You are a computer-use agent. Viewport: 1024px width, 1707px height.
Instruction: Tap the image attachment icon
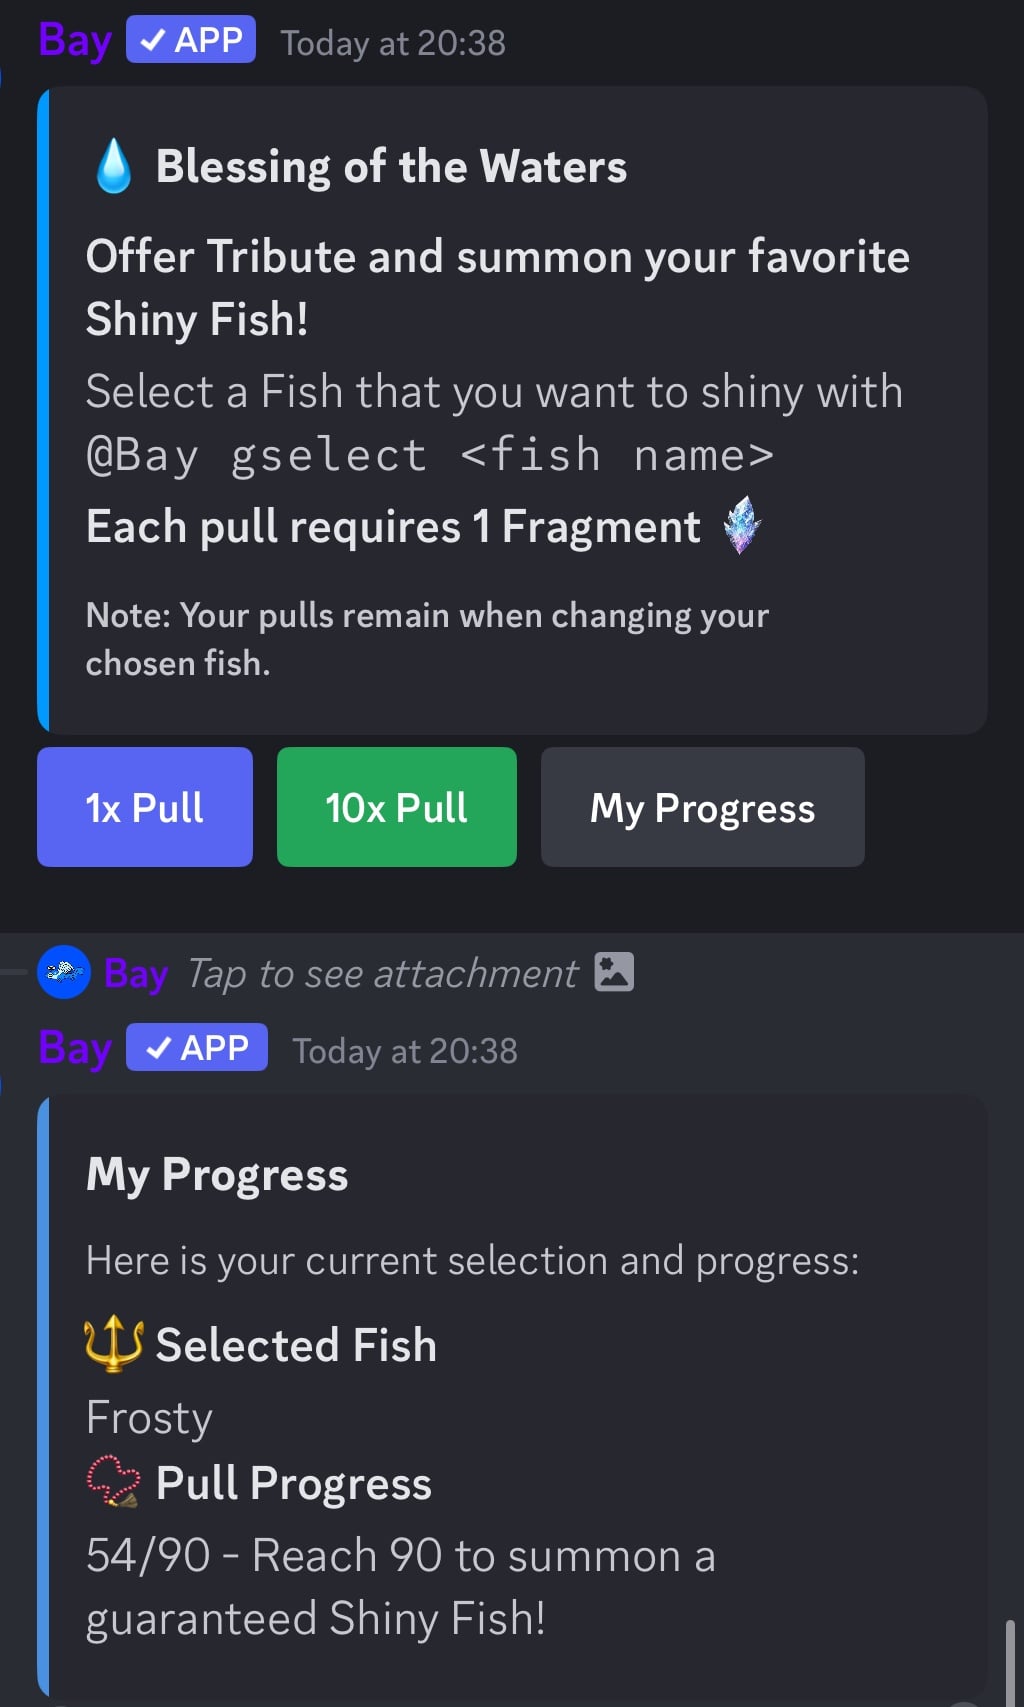(614, 972)
